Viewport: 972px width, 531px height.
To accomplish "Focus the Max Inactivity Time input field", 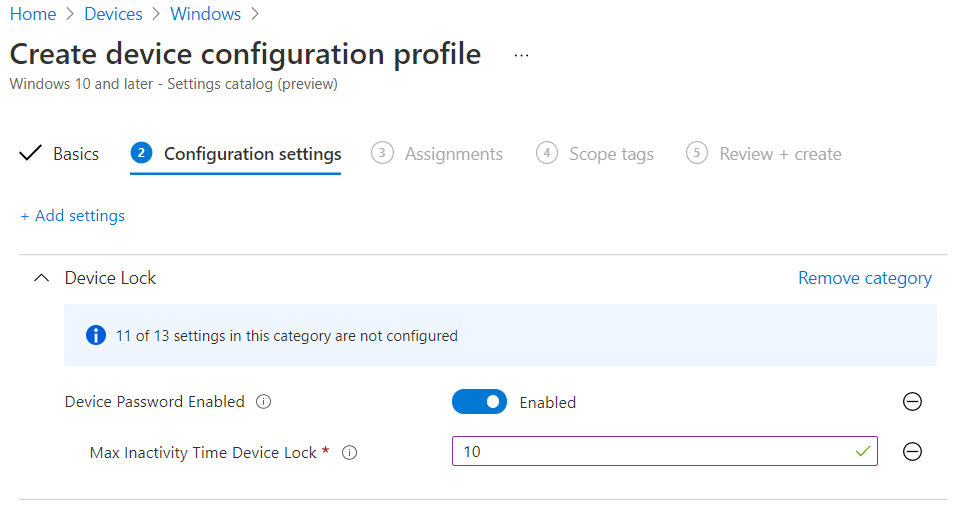I will 665,452.
